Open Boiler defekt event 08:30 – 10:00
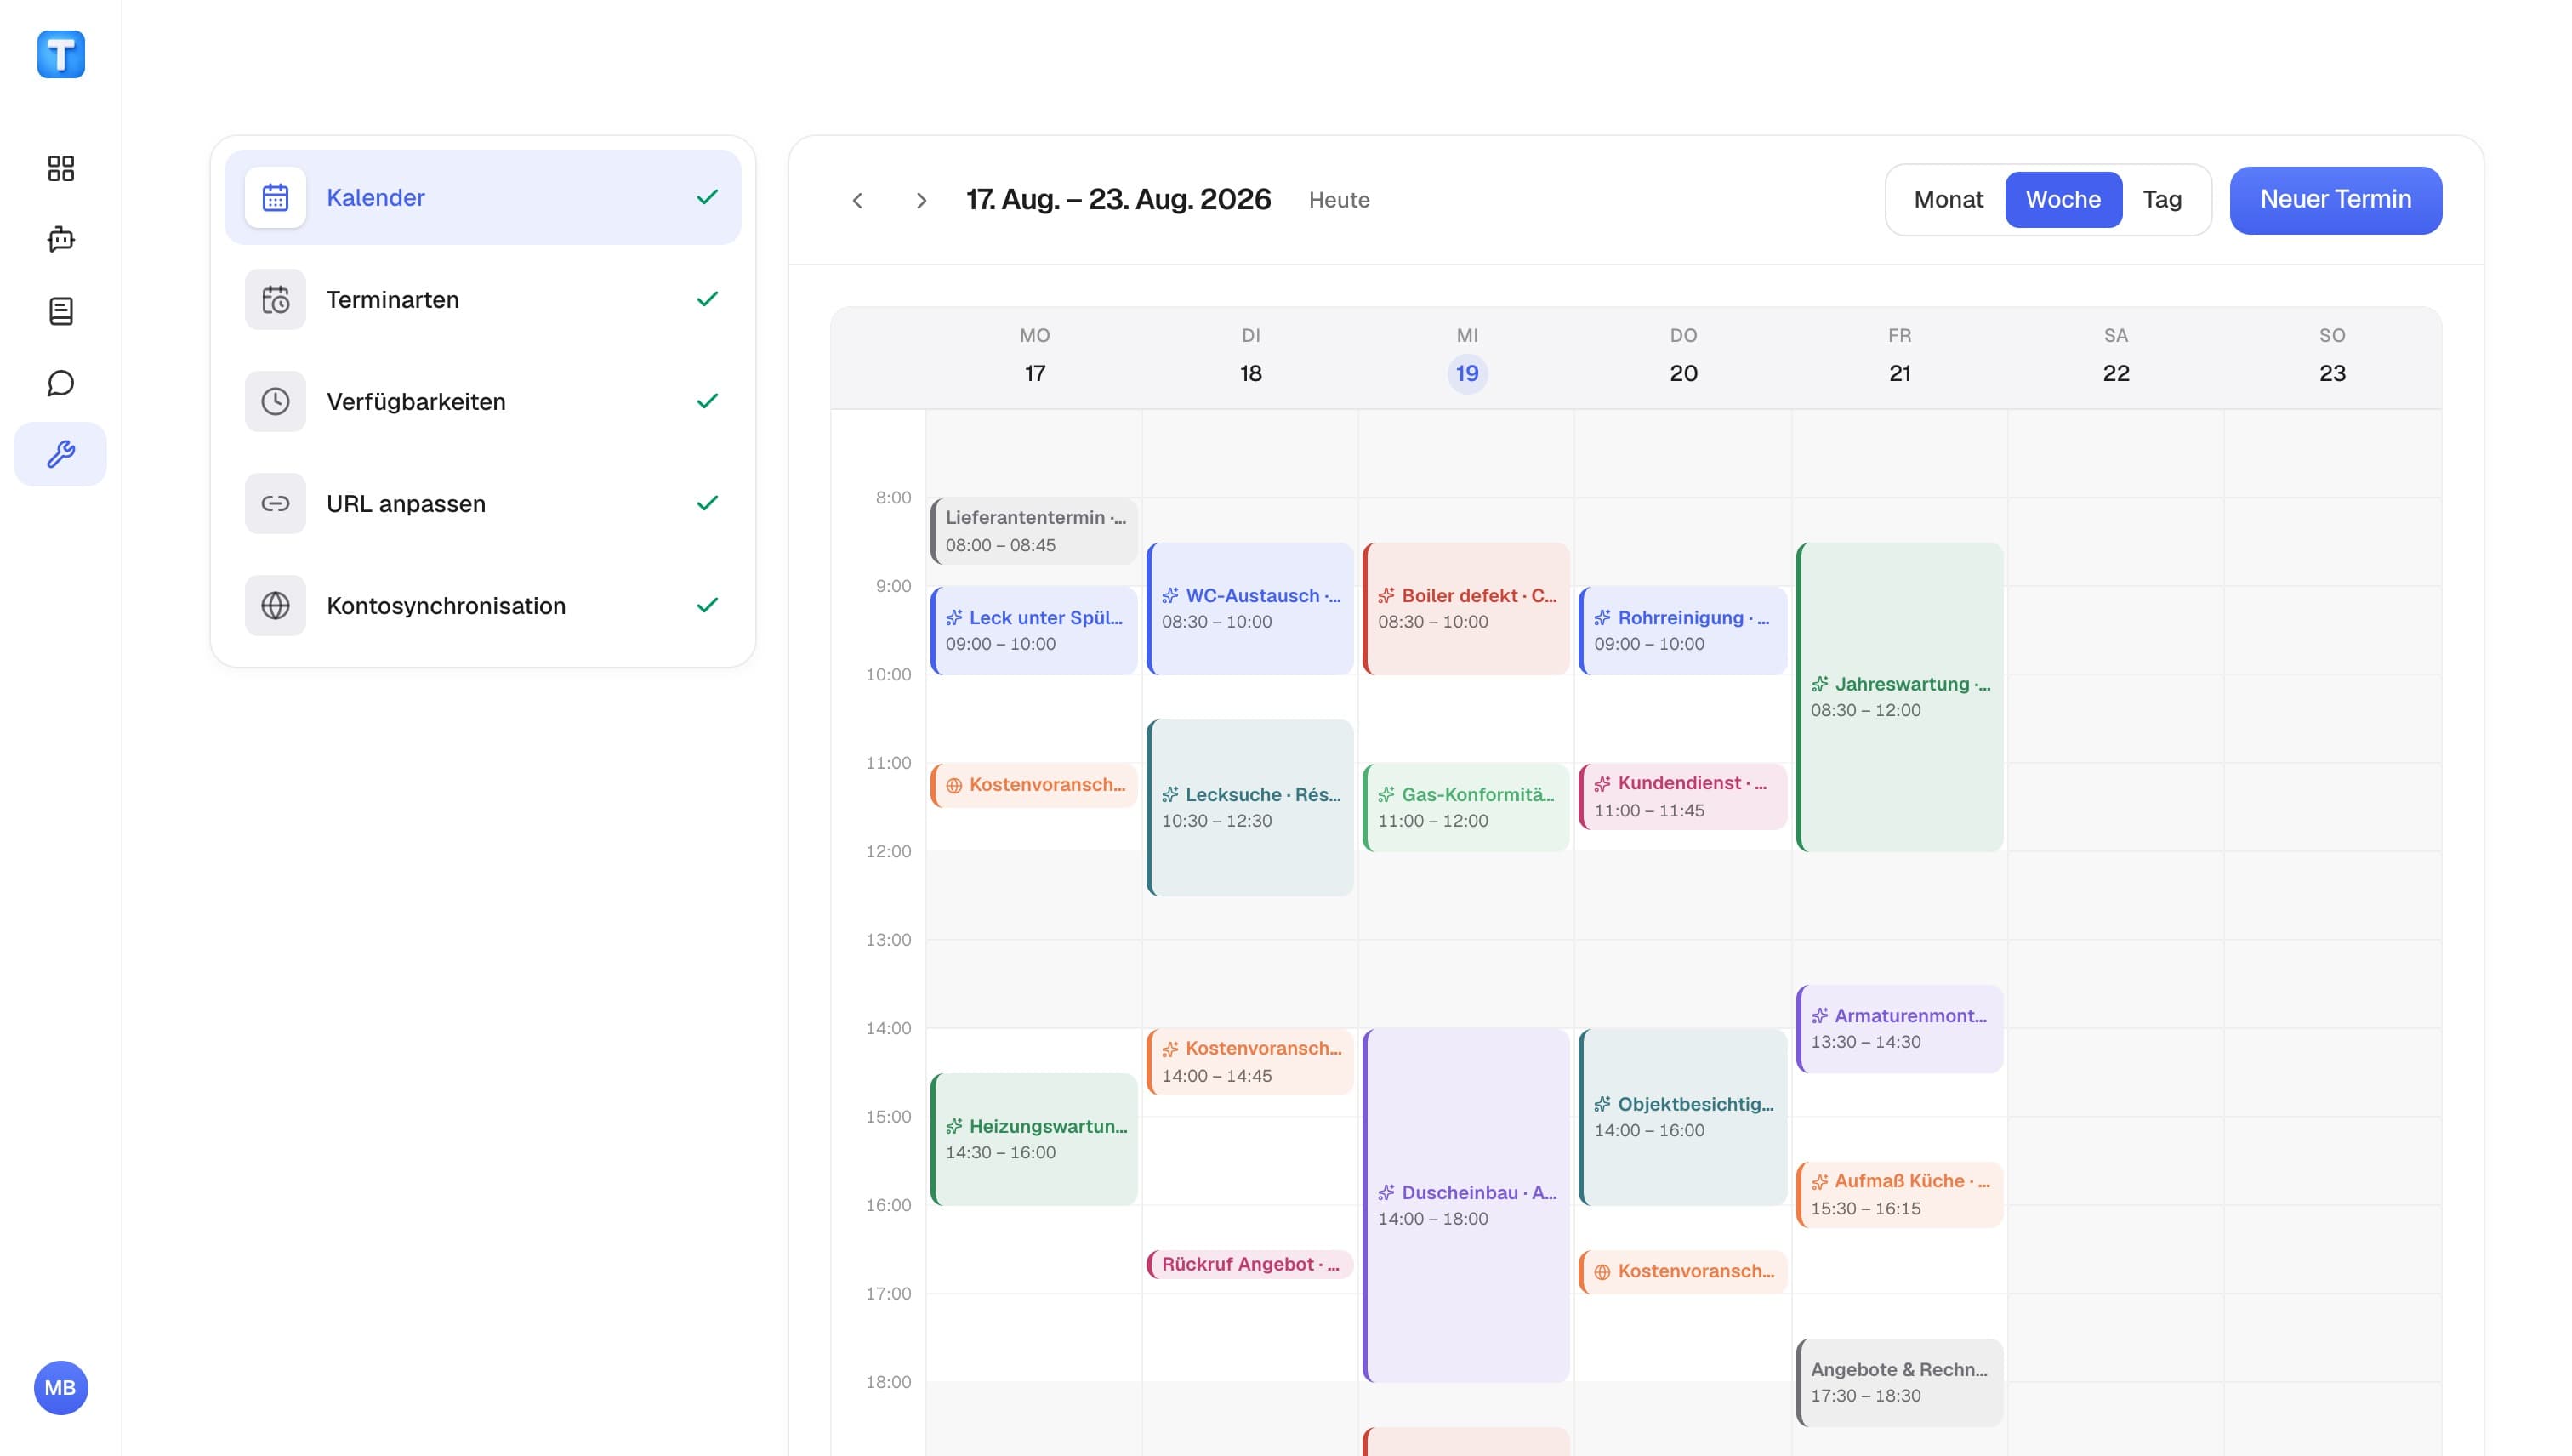 tap(1466, 608)
